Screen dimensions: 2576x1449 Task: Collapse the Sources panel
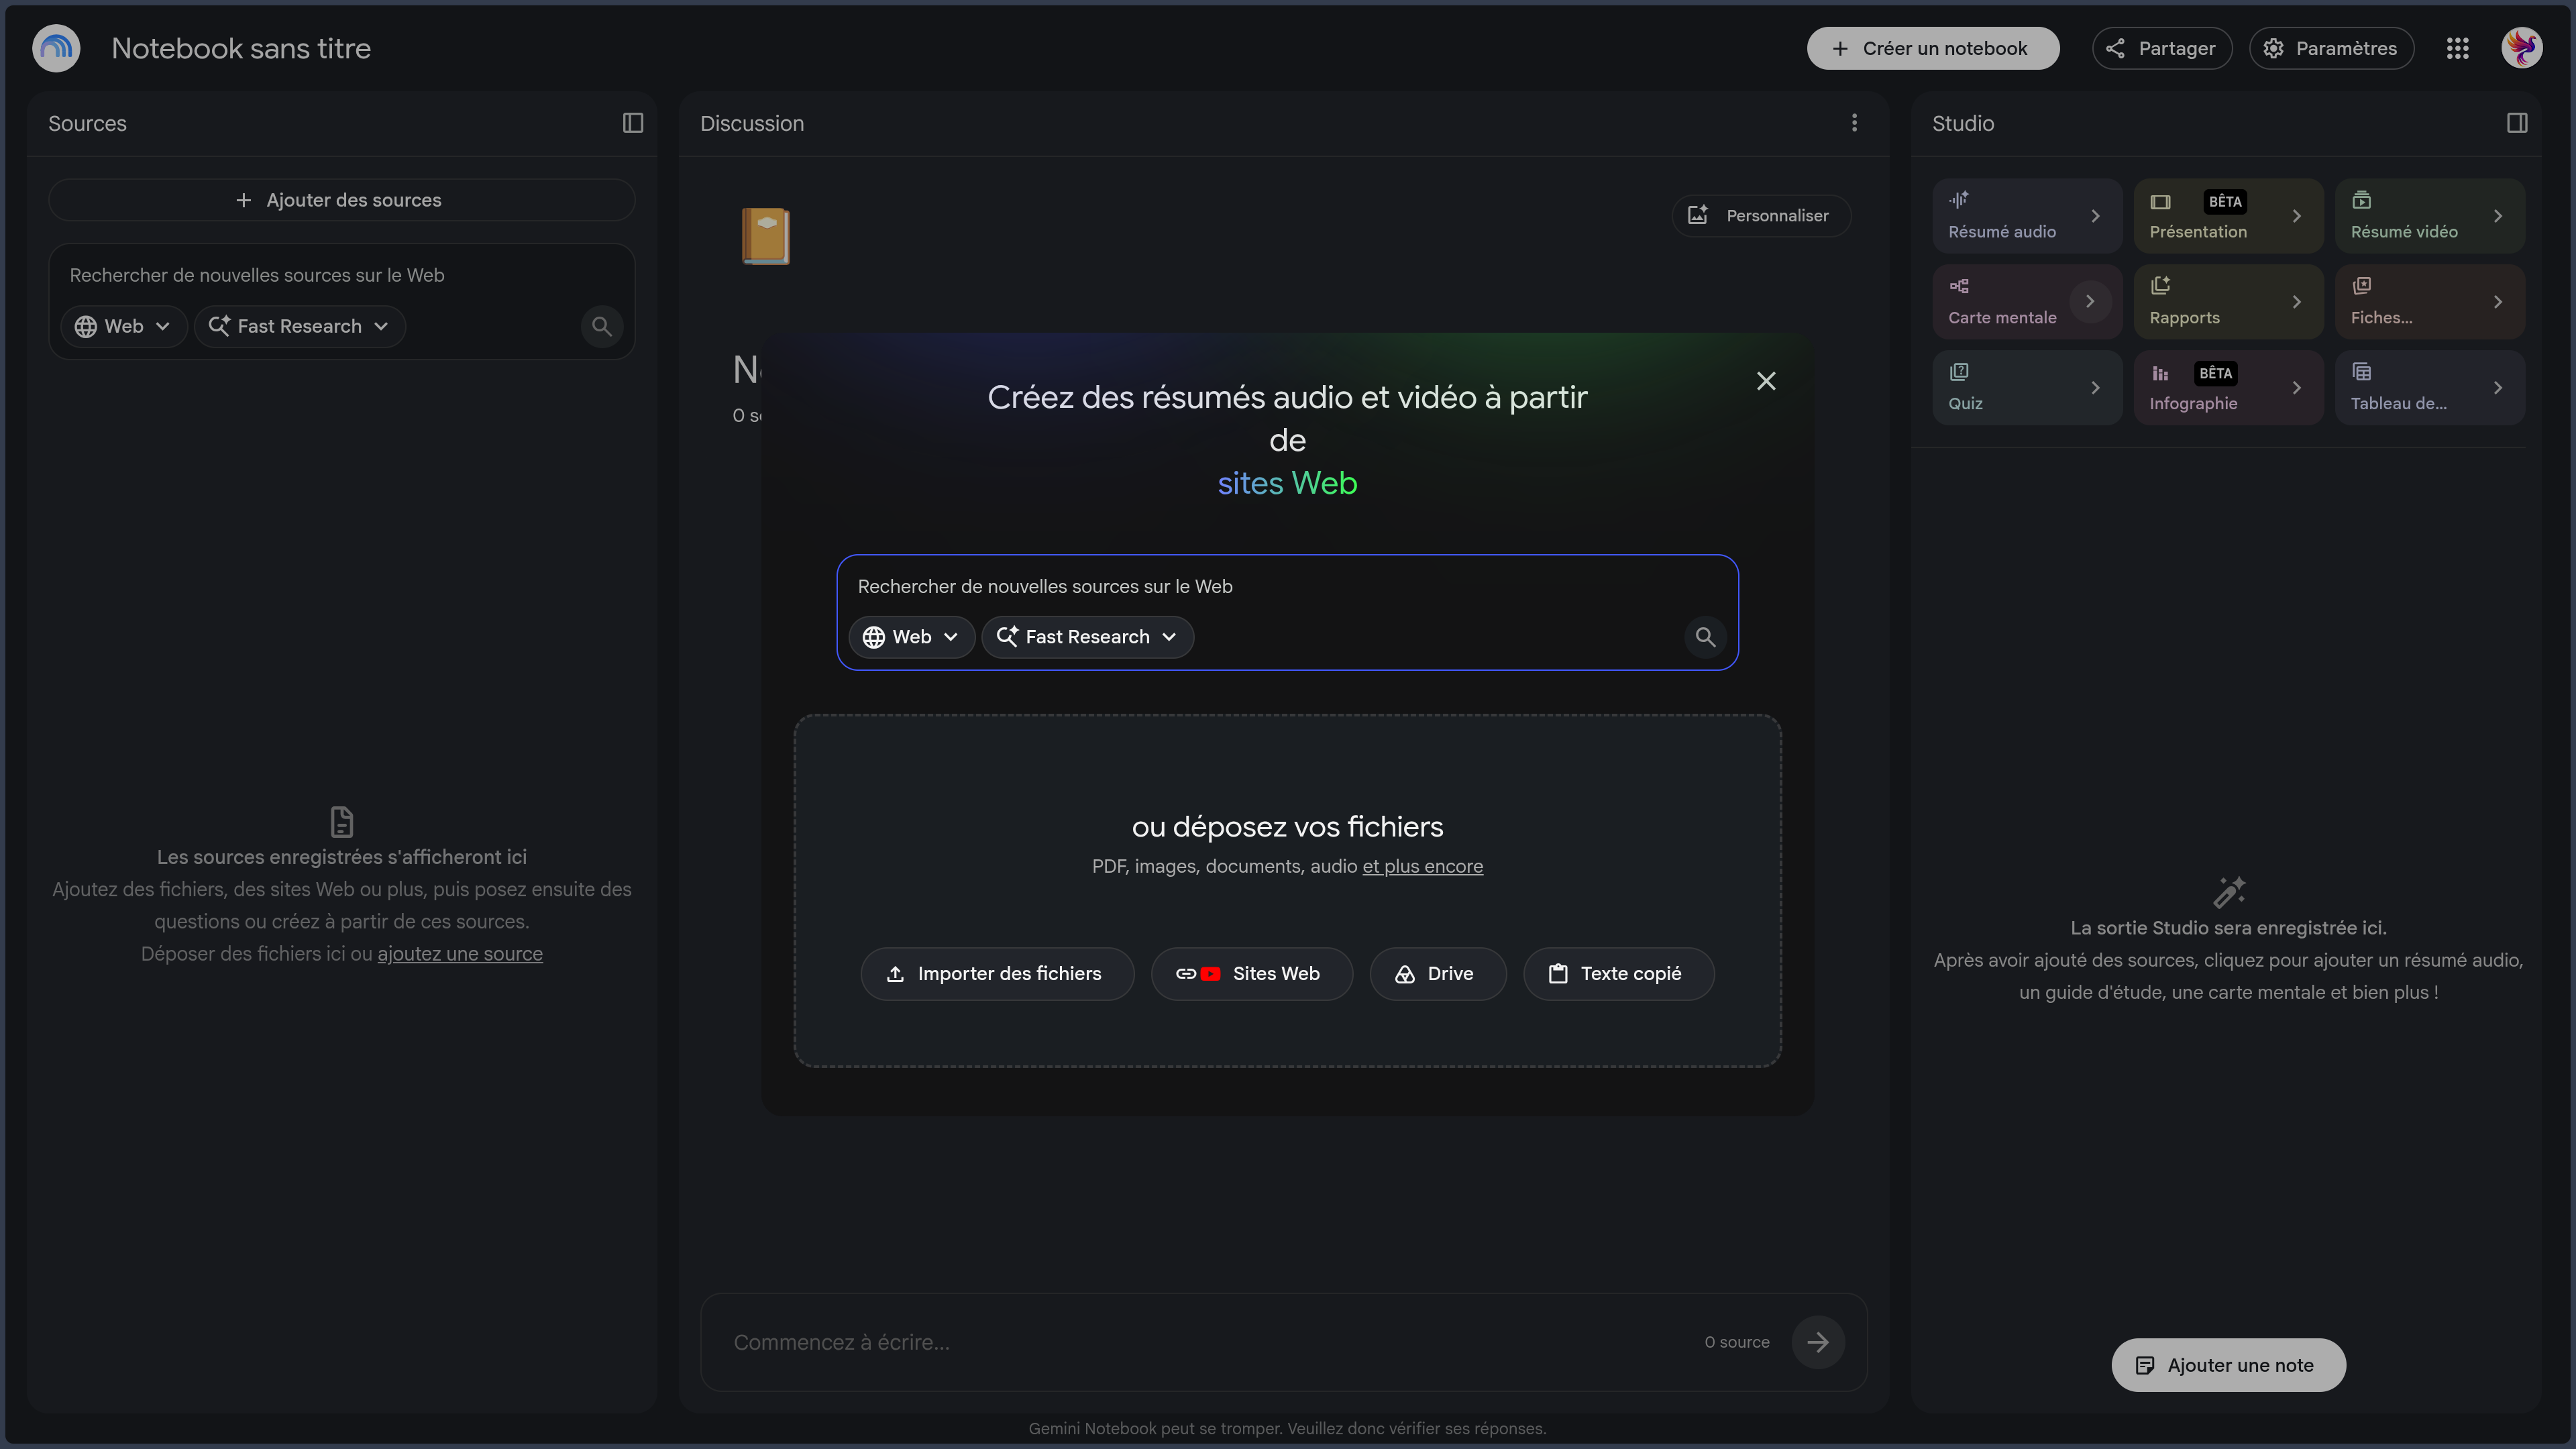pos(633,123)
